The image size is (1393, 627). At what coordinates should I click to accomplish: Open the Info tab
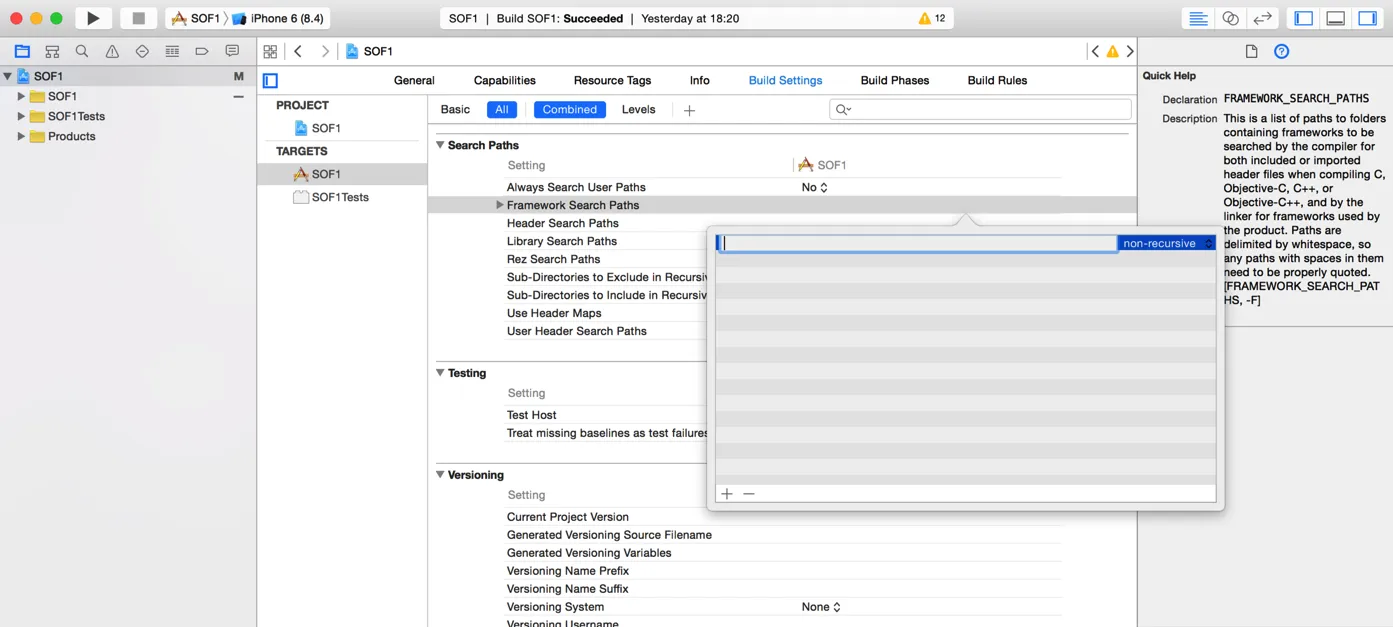point(700,80)
